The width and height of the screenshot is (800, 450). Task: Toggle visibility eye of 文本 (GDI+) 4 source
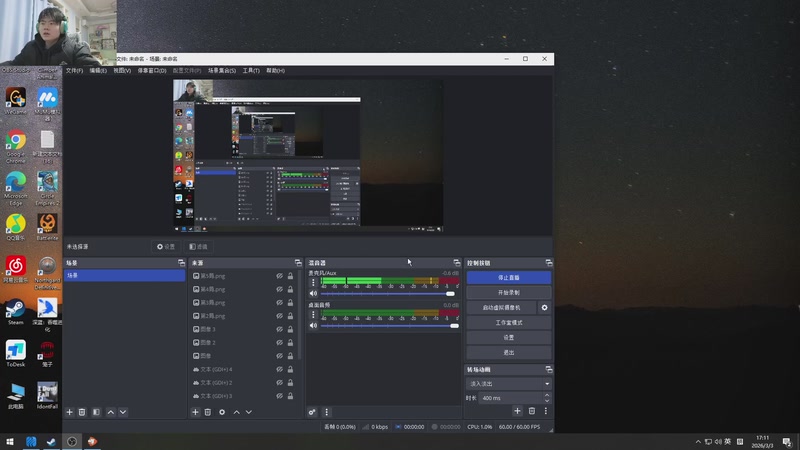tap(280, 369)
